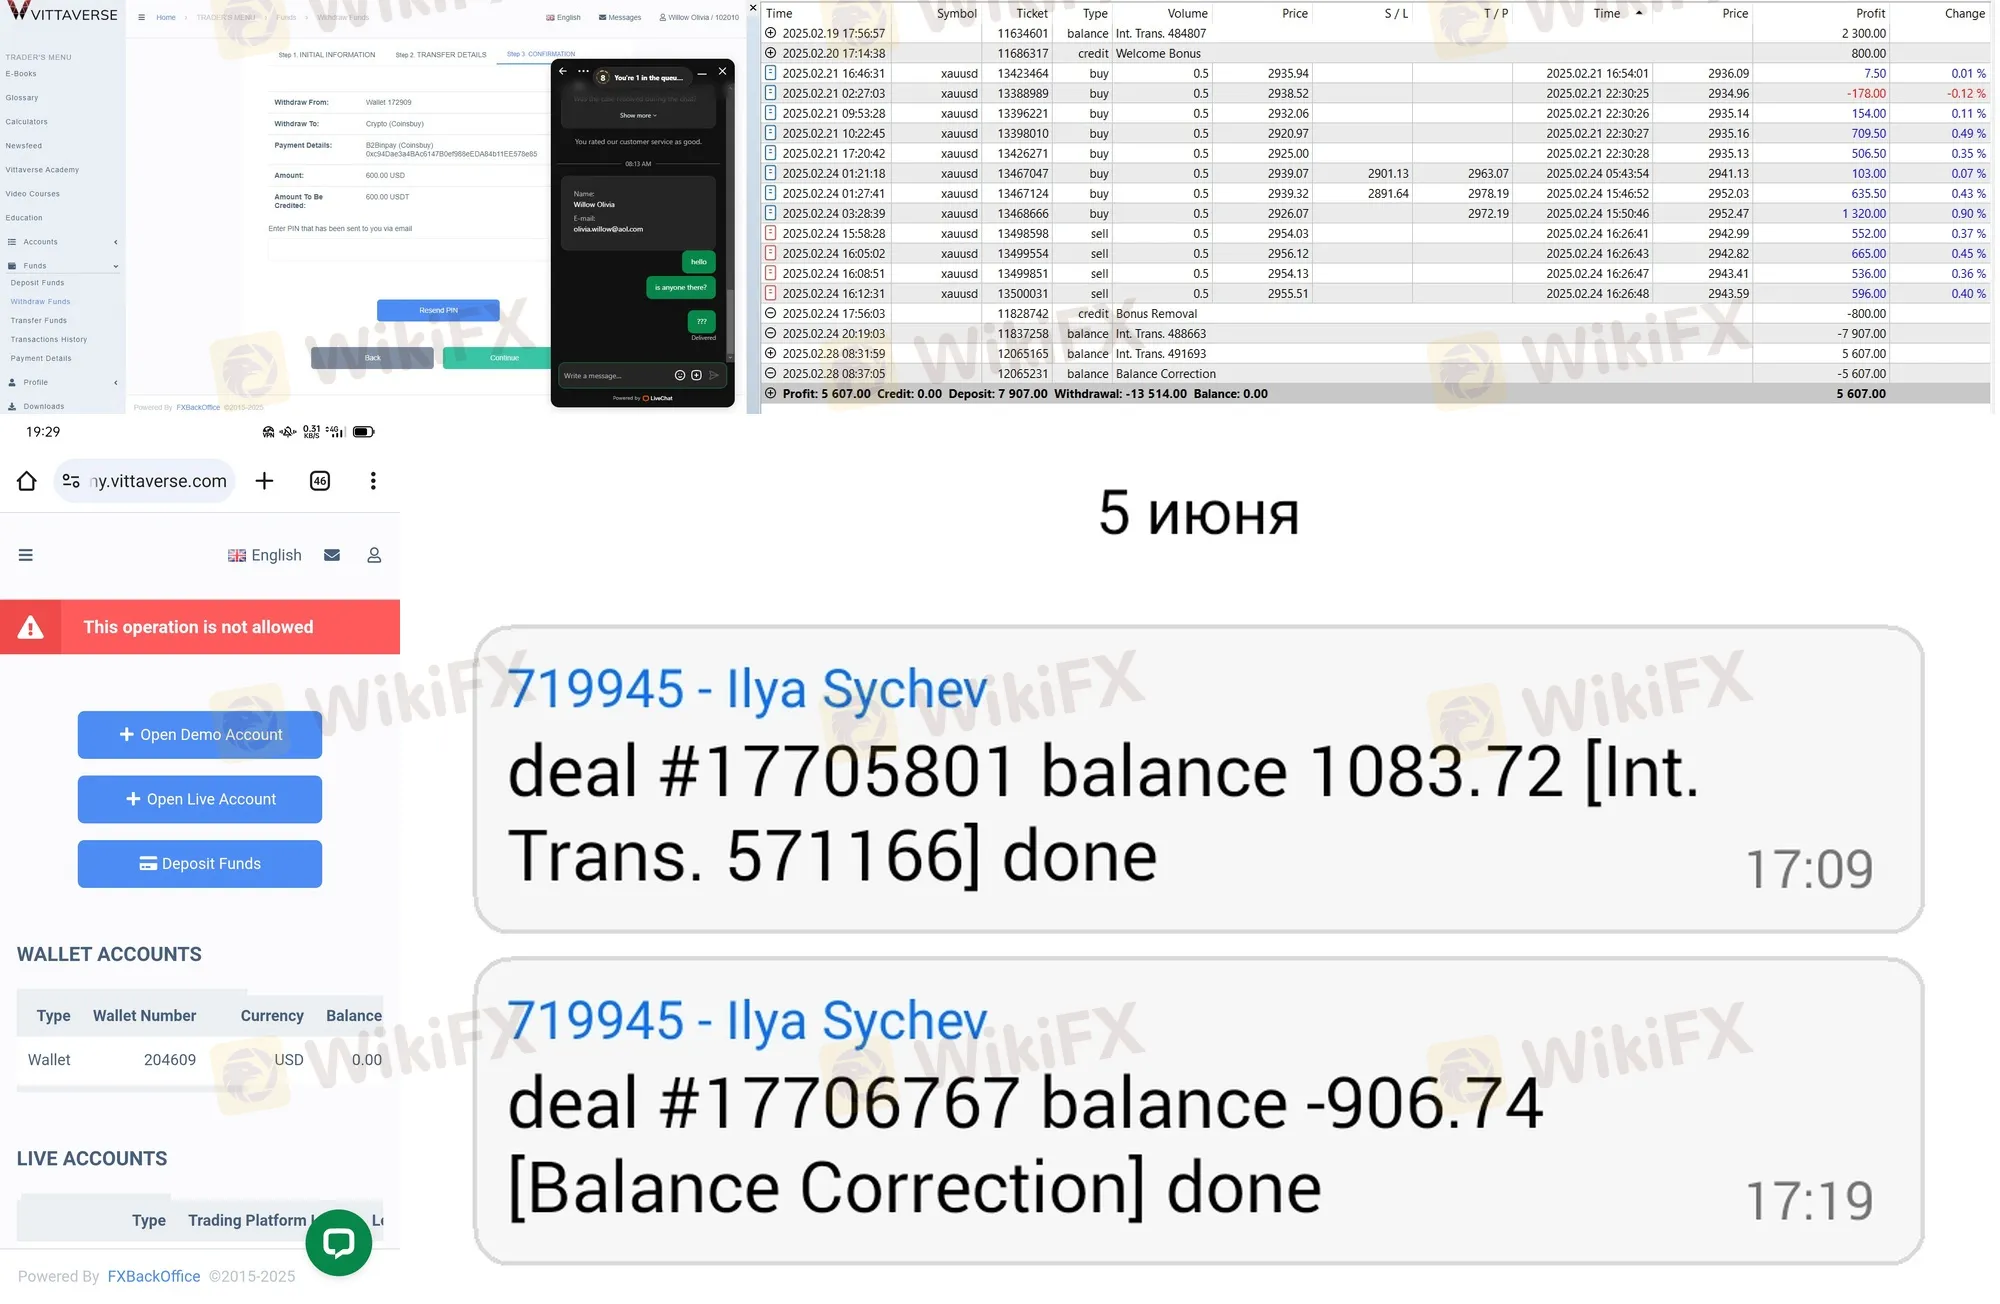Screen dimensions: 2000x1304
Task: Tap the mobile user profile icon
Action: point(374,555)
